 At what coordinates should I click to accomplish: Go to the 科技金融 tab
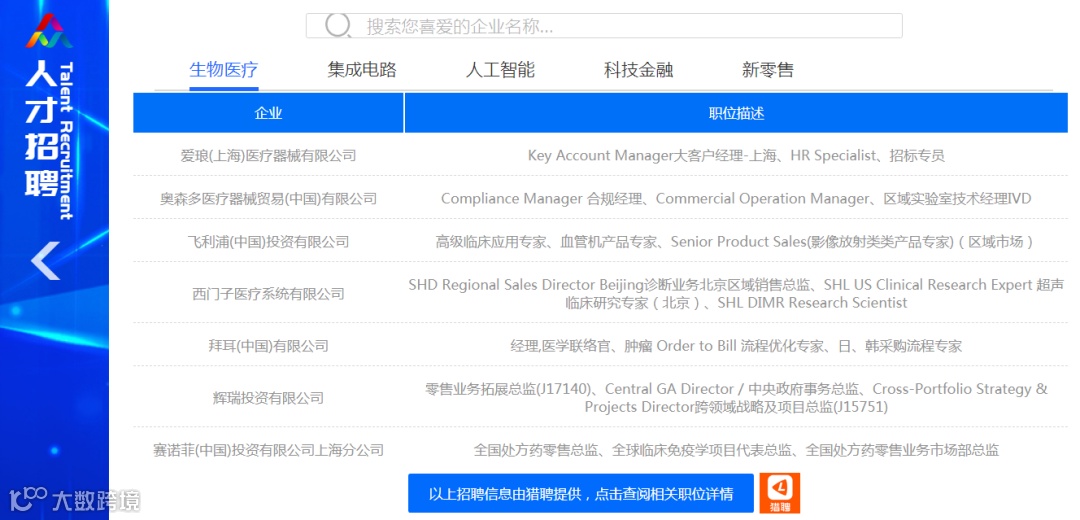pos(638,70)
